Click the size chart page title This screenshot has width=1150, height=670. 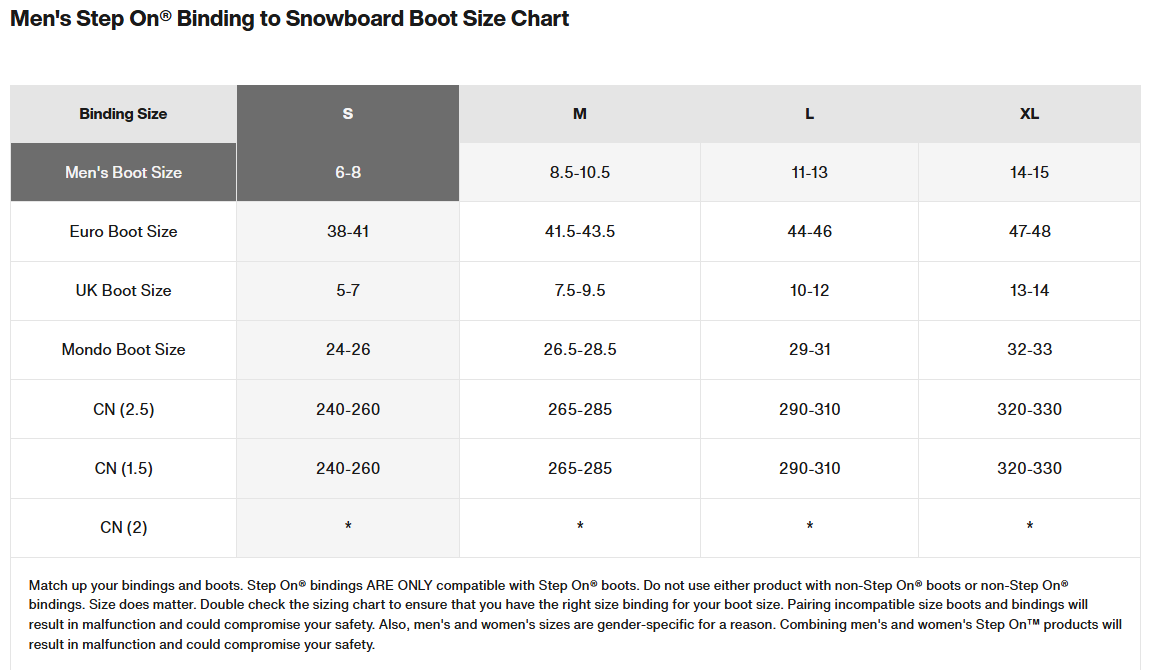point(290,18)
